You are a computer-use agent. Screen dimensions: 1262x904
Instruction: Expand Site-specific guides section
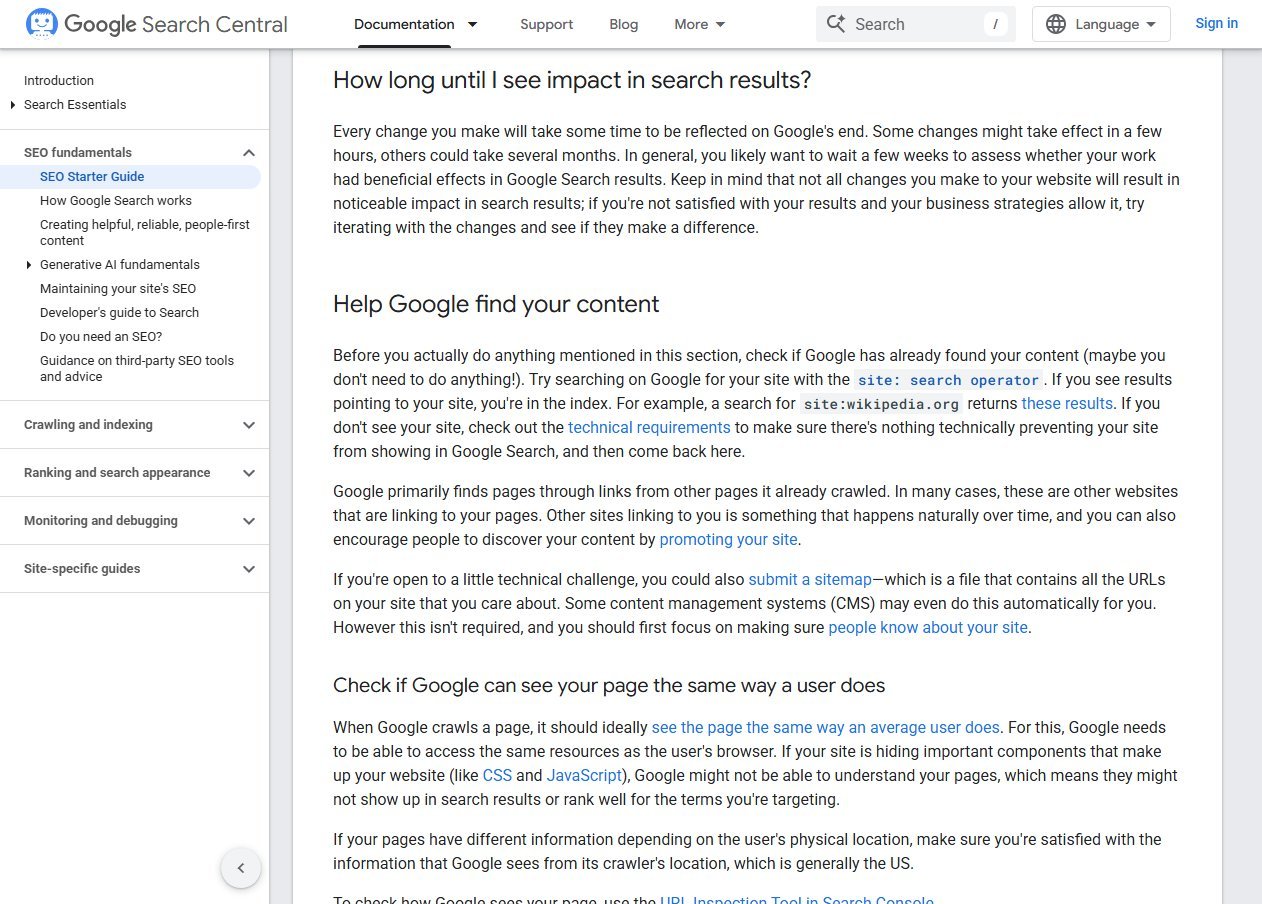[249, 569]
